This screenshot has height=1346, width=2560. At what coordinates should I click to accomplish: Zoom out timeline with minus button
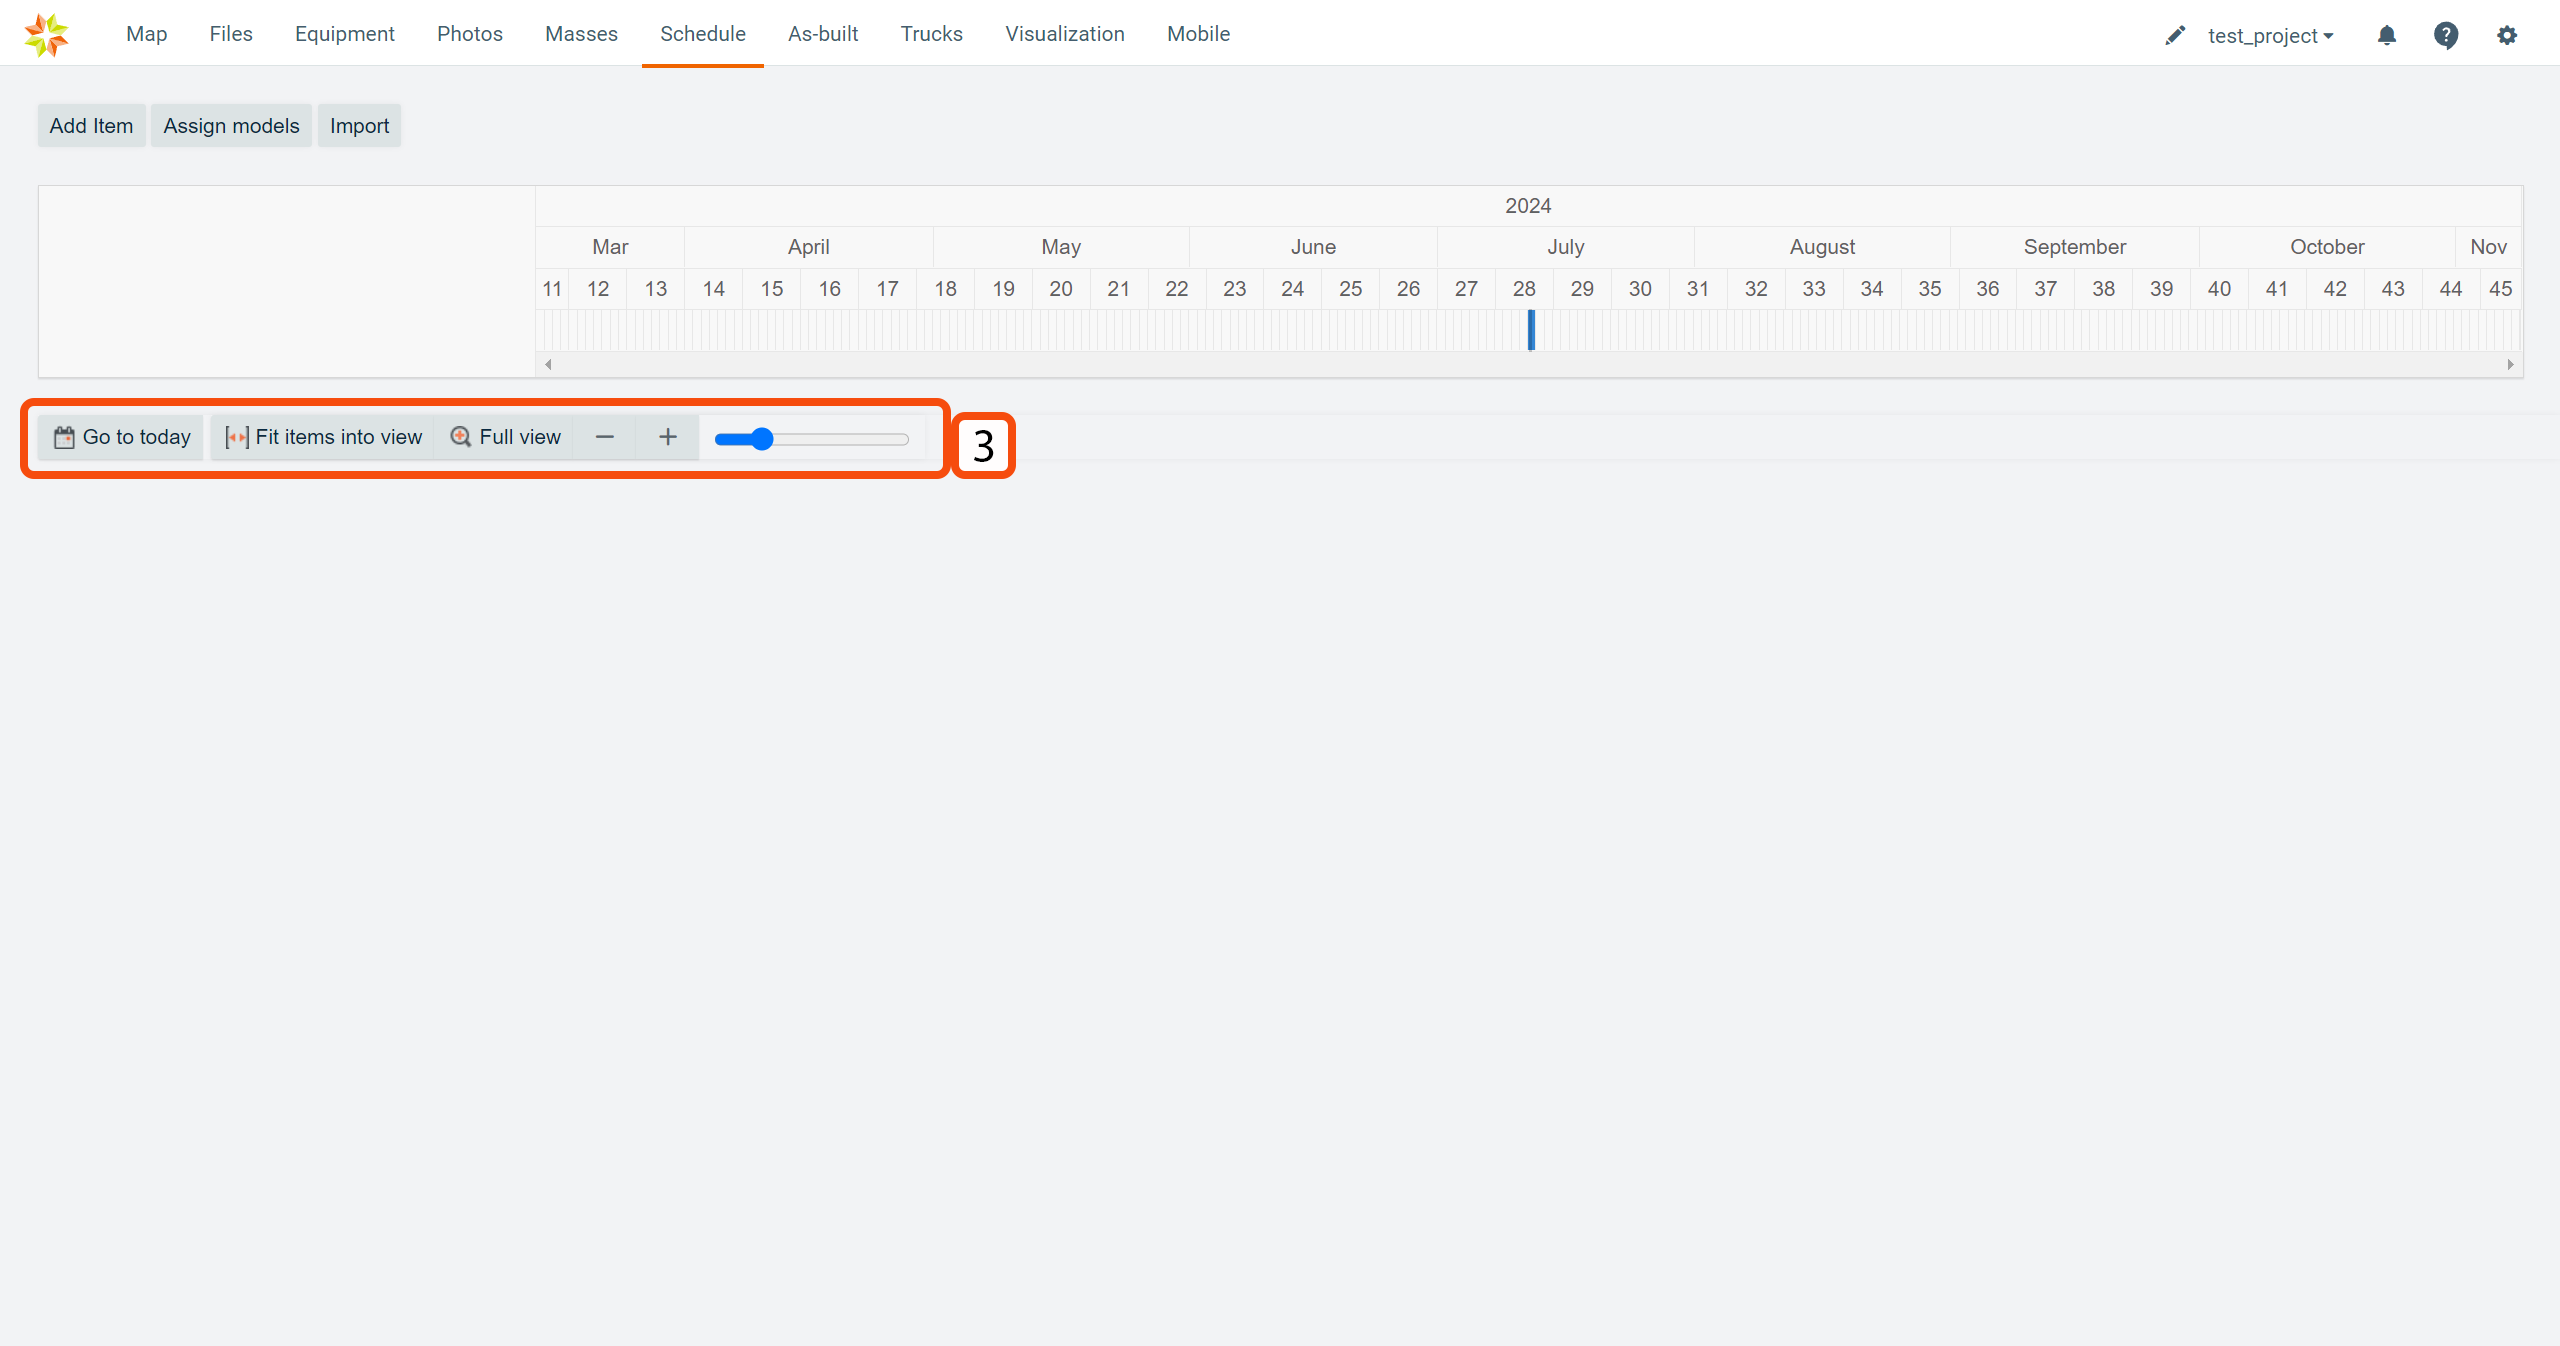[604, 437]
